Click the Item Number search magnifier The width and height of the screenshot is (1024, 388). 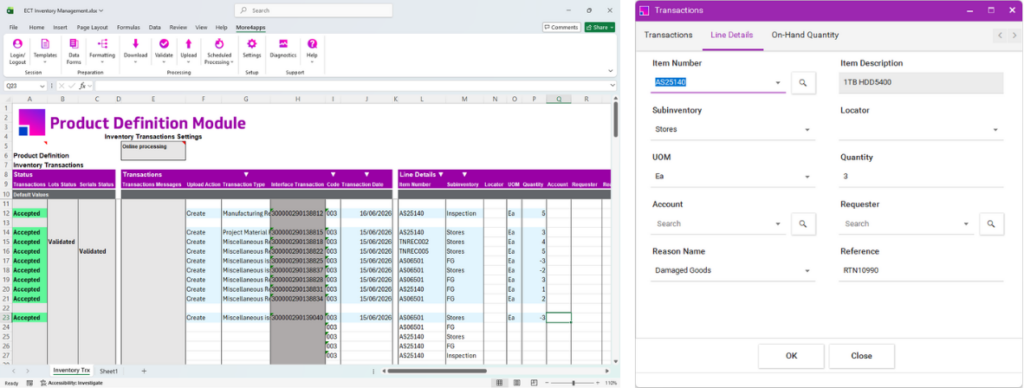[803, 83]
